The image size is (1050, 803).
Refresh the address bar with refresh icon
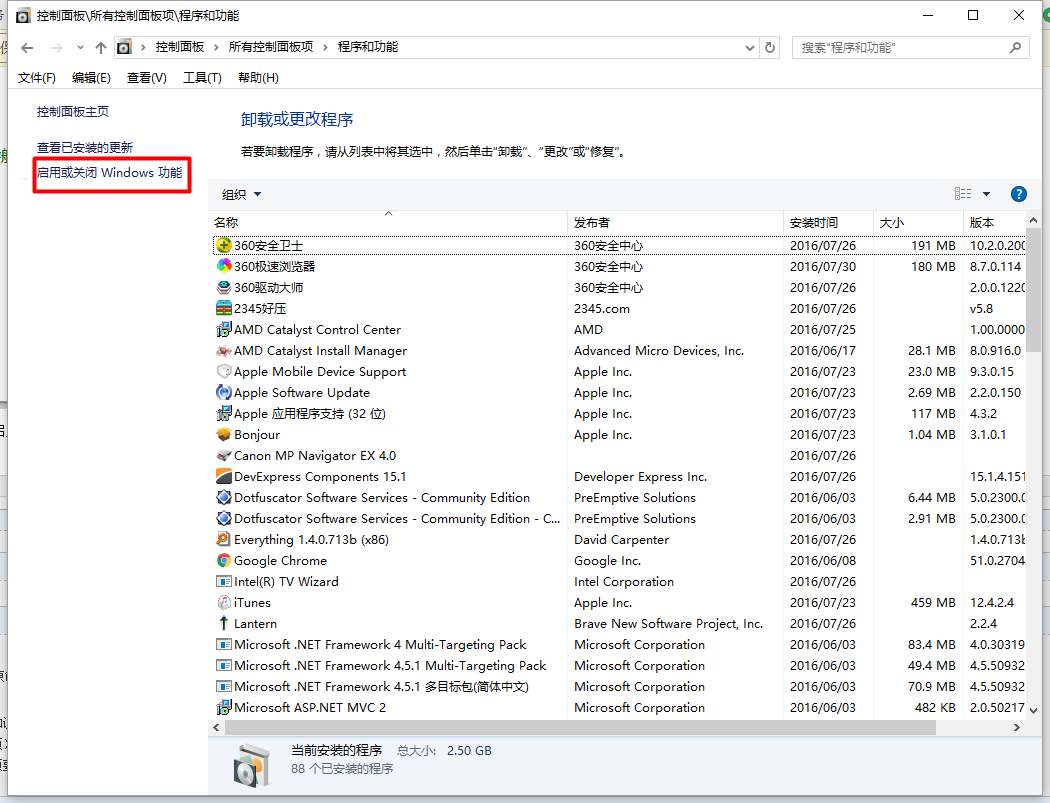[x=768, y=46]
